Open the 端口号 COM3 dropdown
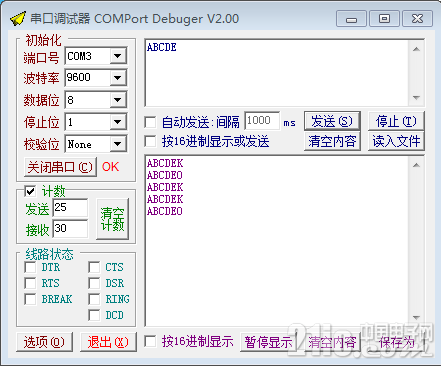 (x=118, y=56)
